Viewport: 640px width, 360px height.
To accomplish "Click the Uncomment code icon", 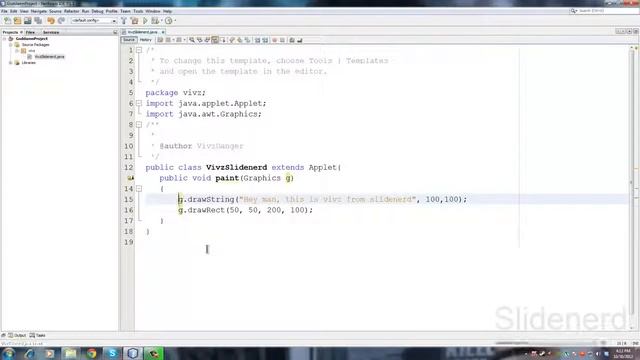I will [x=300, y=40].
